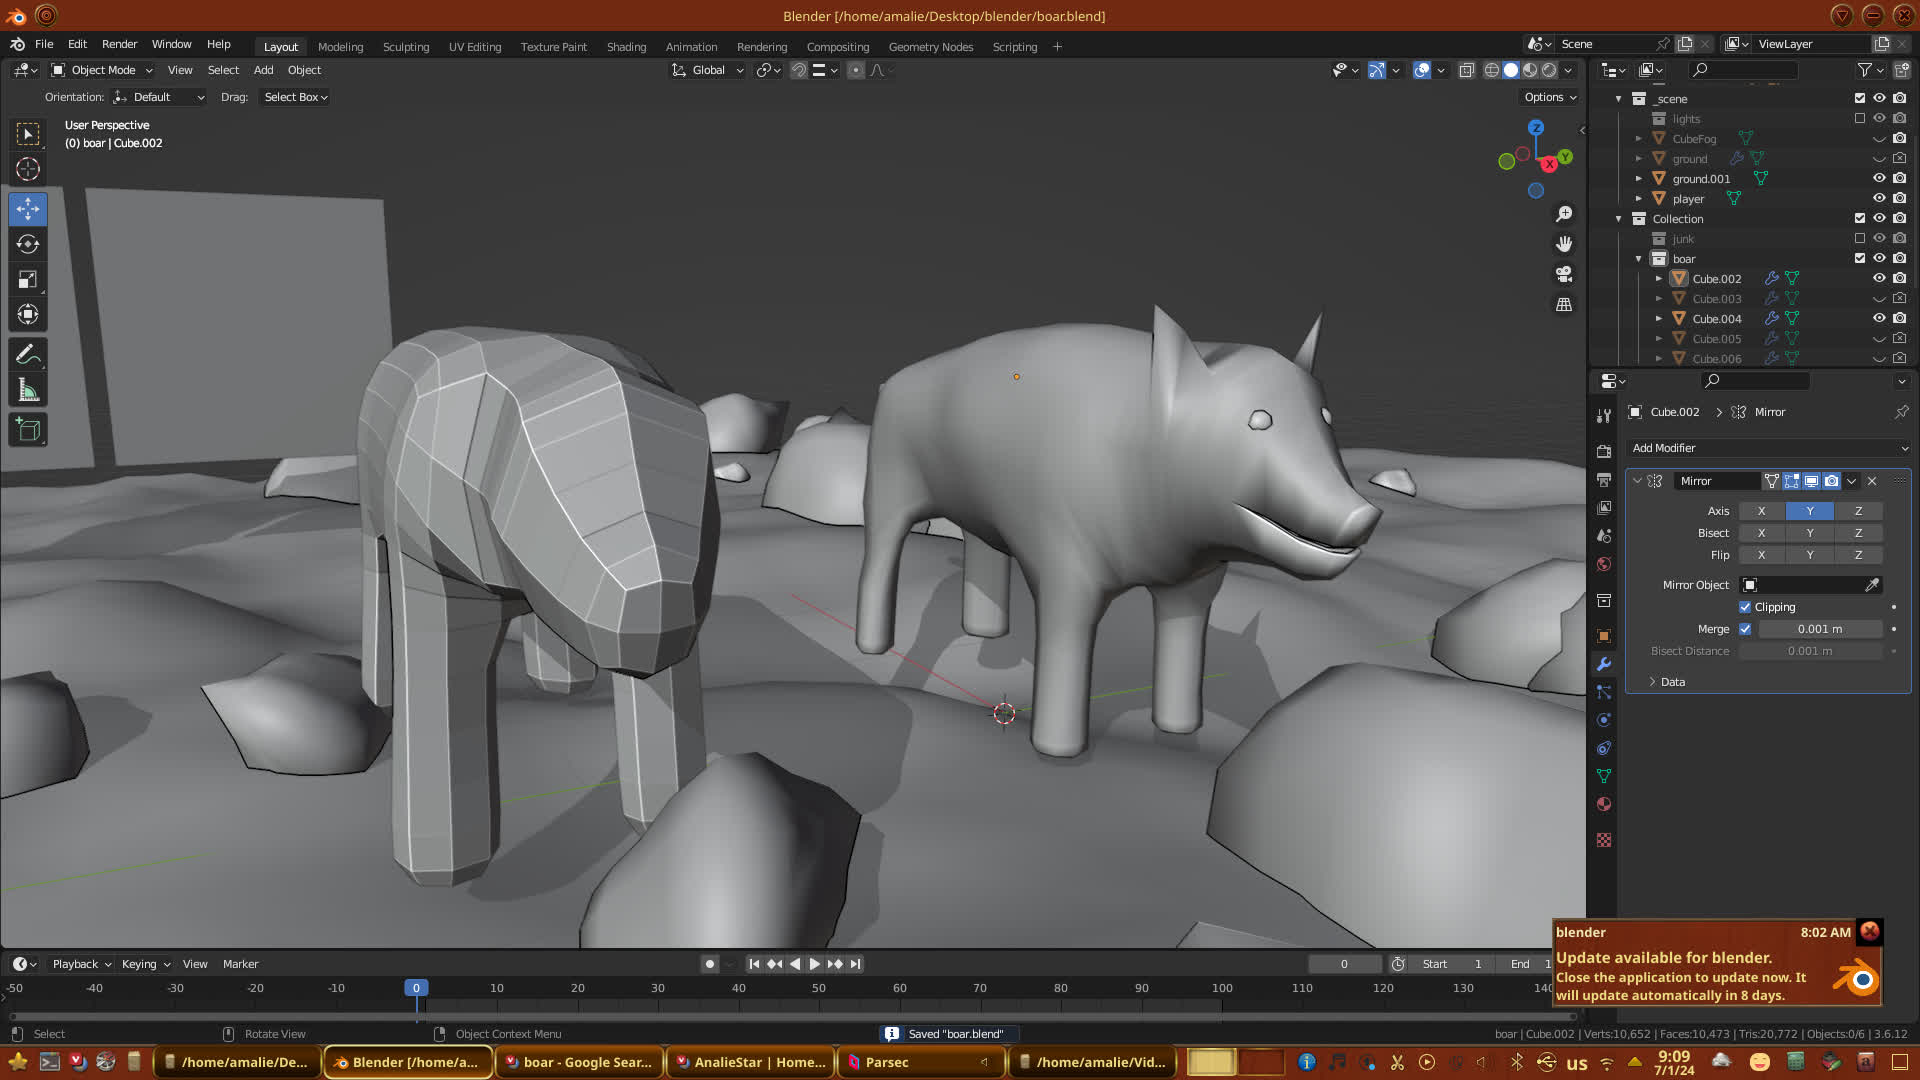Open the Add Modifier dropdown

coord(1768,448)
